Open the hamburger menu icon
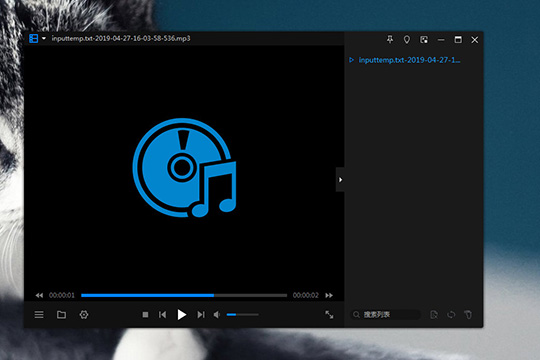 (39, 315)
